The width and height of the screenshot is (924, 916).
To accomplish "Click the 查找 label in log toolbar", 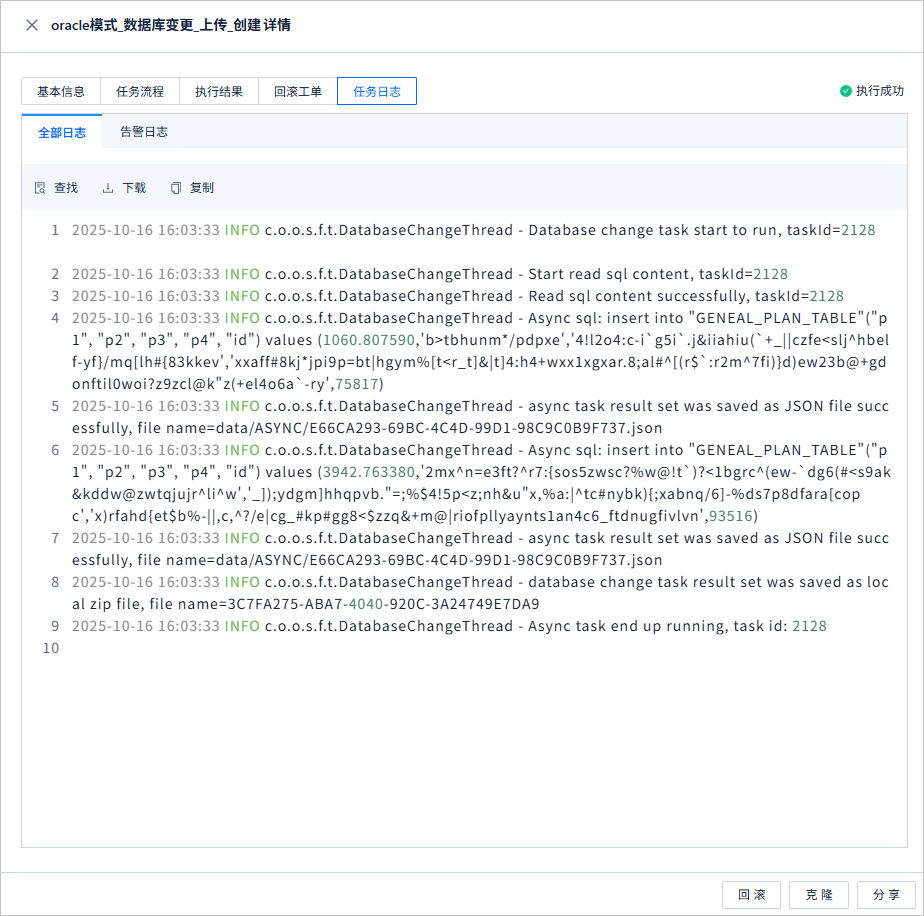I will coord(66,187).
